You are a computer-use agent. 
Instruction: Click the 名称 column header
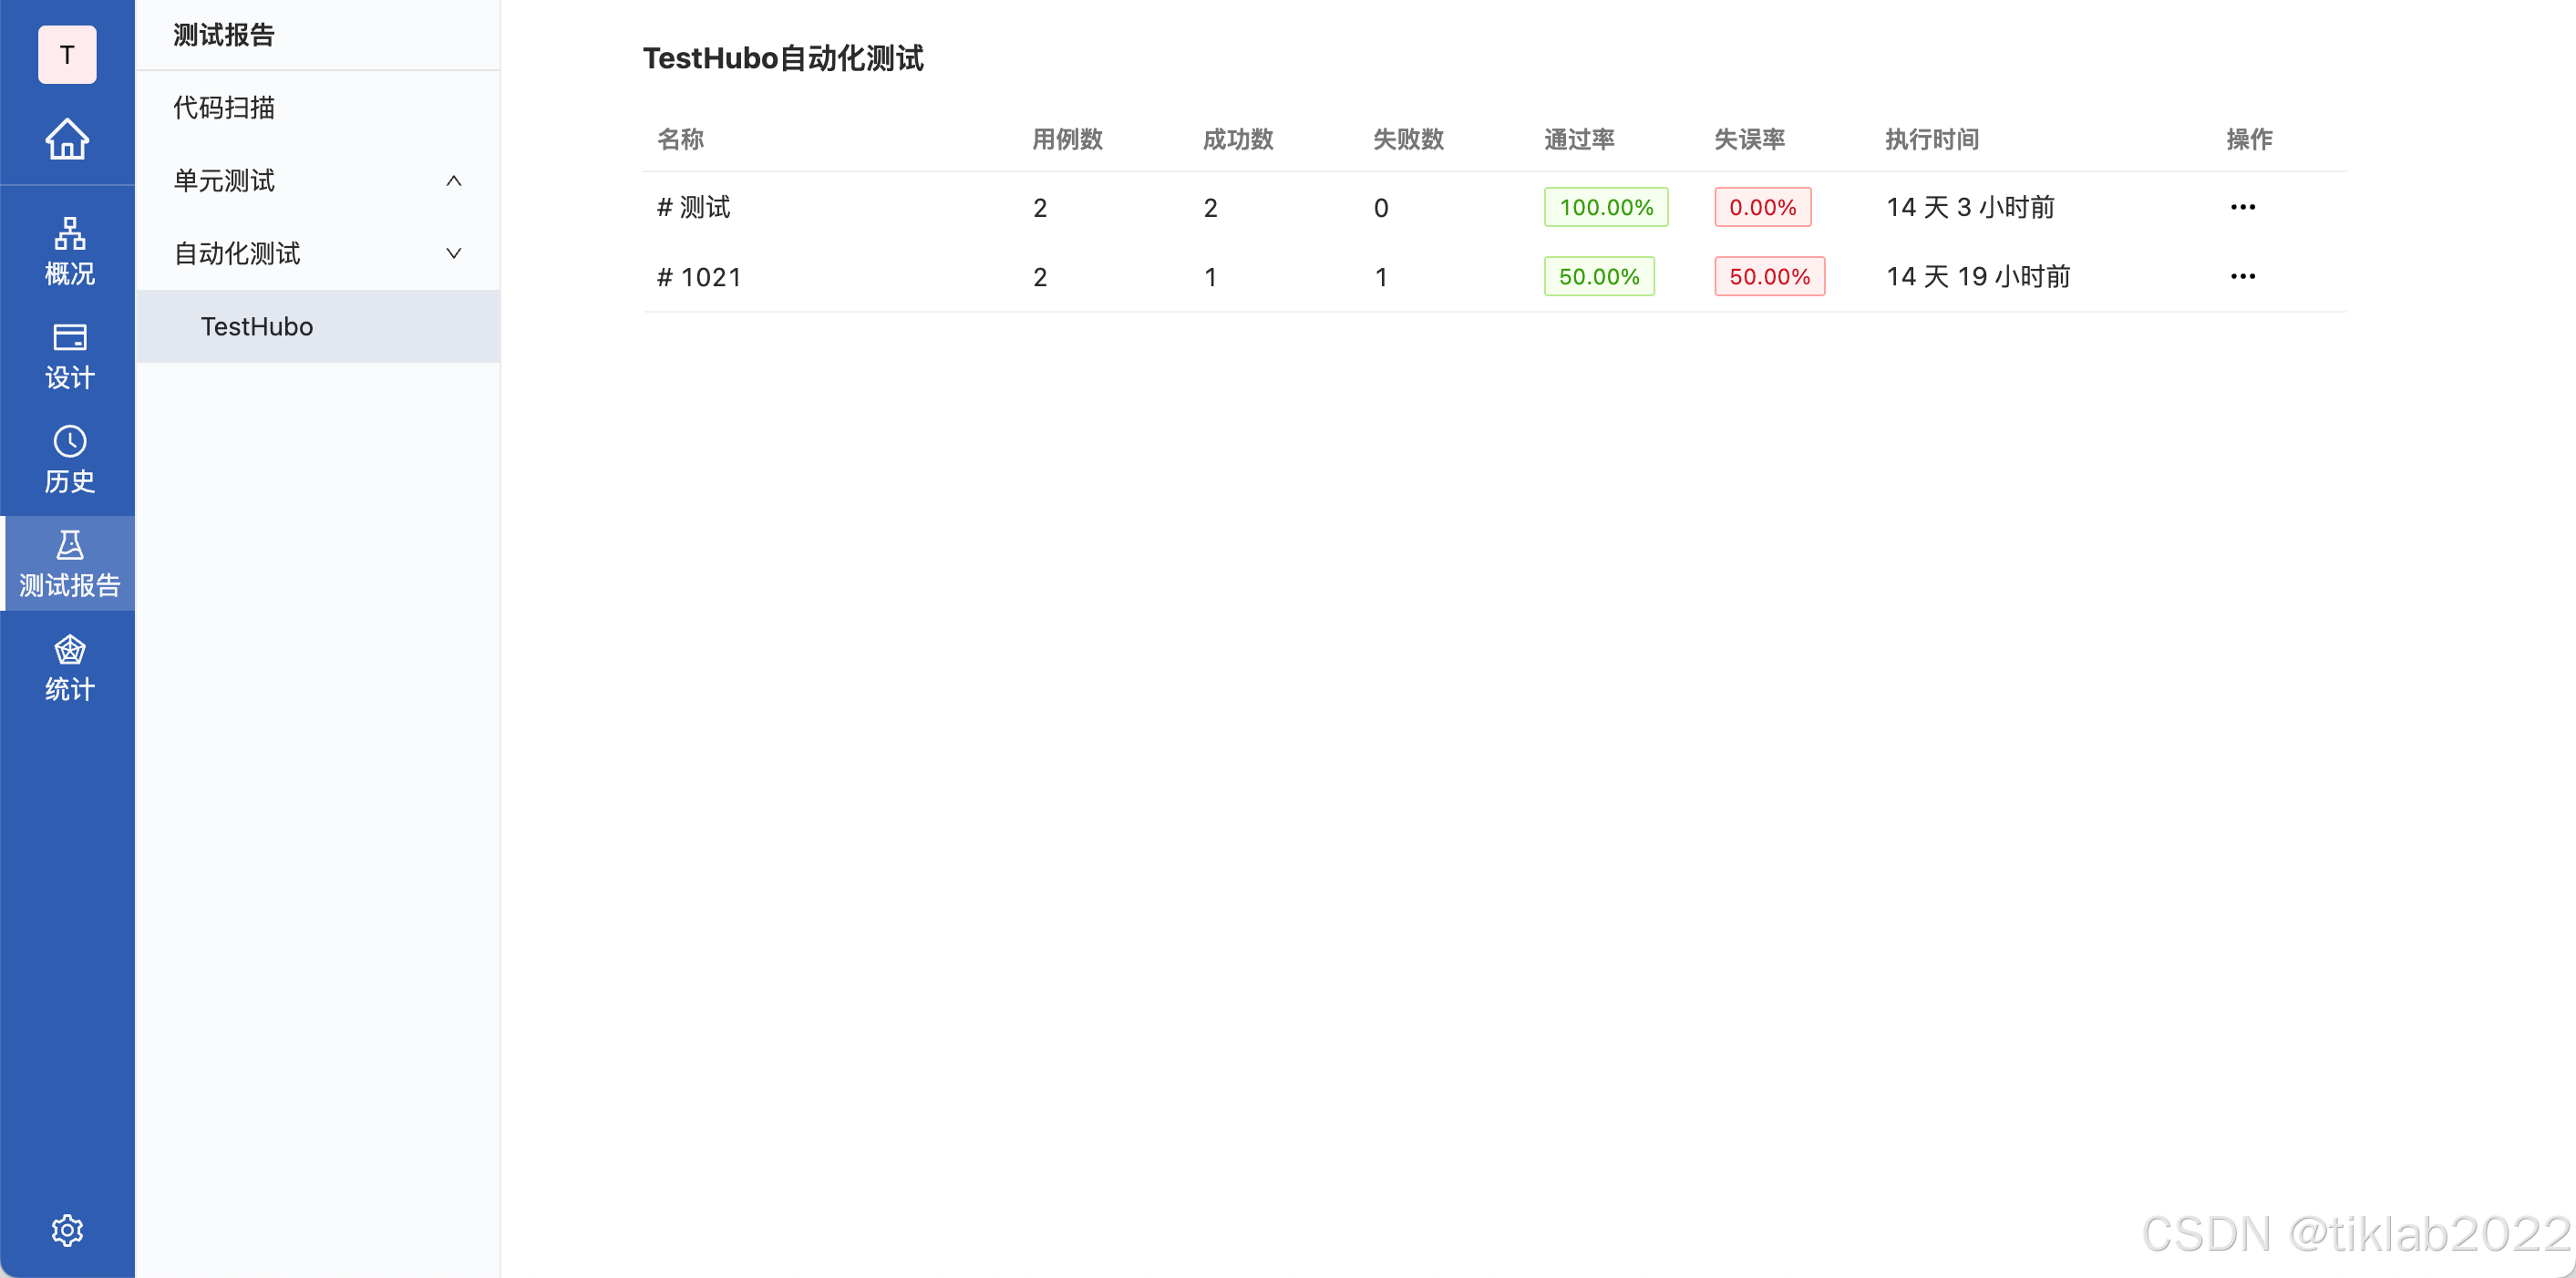681,139
